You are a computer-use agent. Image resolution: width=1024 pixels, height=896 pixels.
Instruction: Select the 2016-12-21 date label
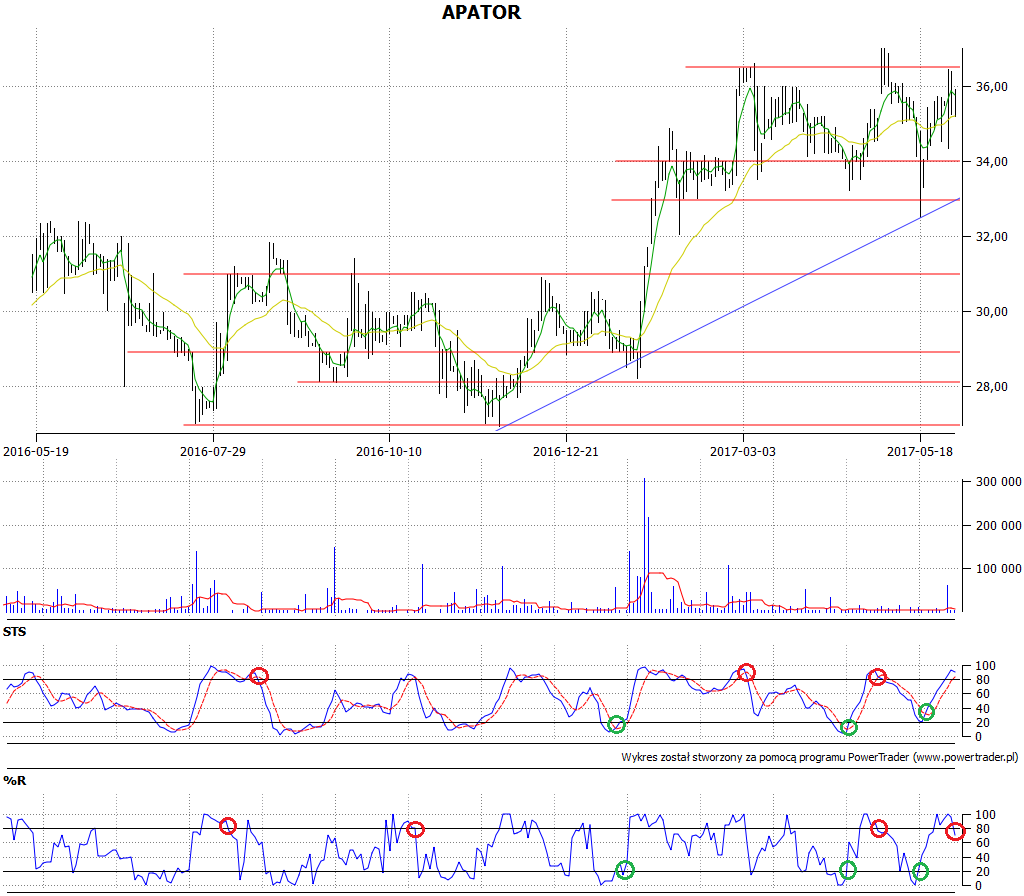point(566,451)
